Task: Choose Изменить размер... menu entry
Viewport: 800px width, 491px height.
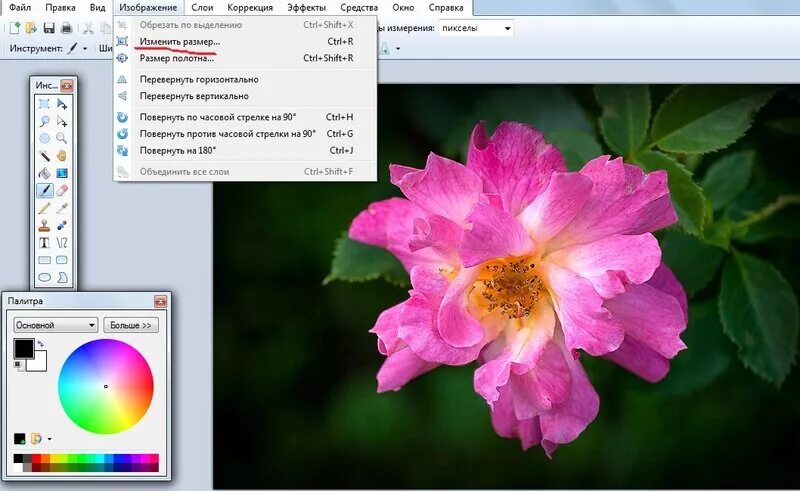Action: (245, 41)
